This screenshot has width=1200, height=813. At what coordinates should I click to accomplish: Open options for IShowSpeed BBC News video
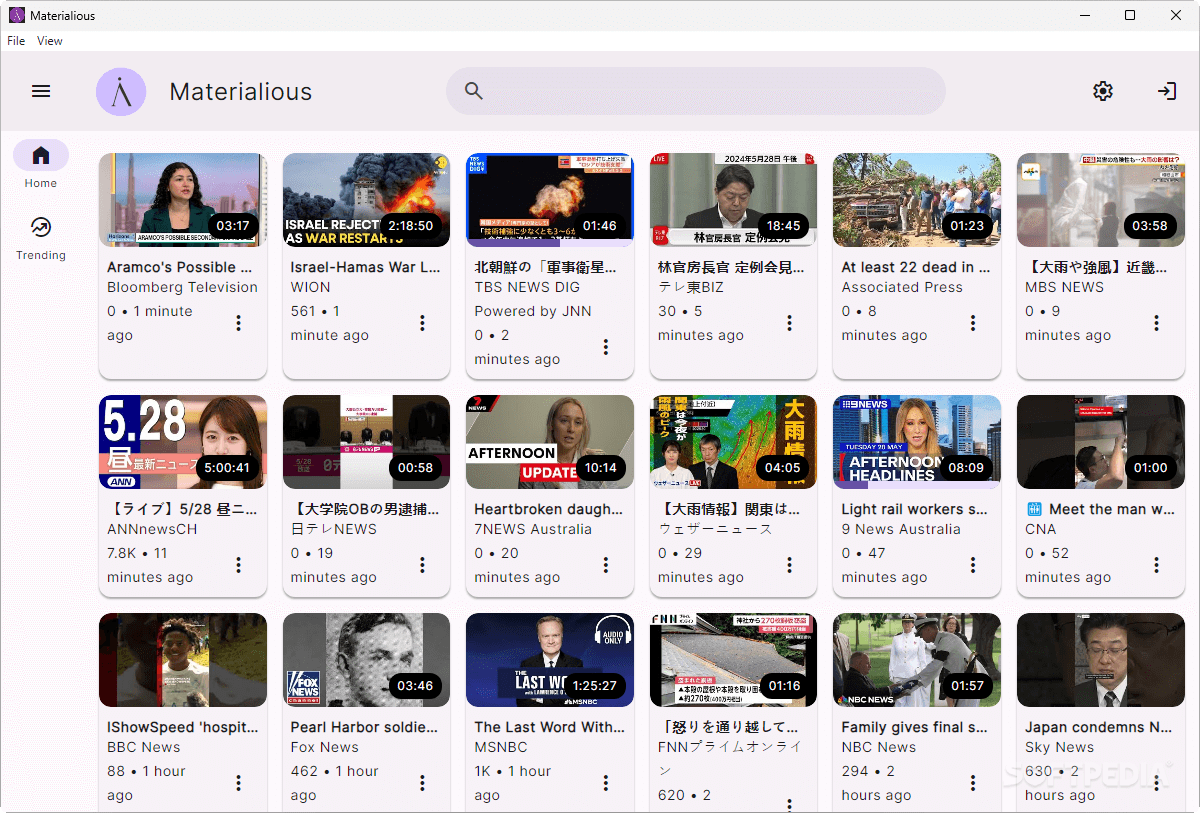click(x=238, y=783)
